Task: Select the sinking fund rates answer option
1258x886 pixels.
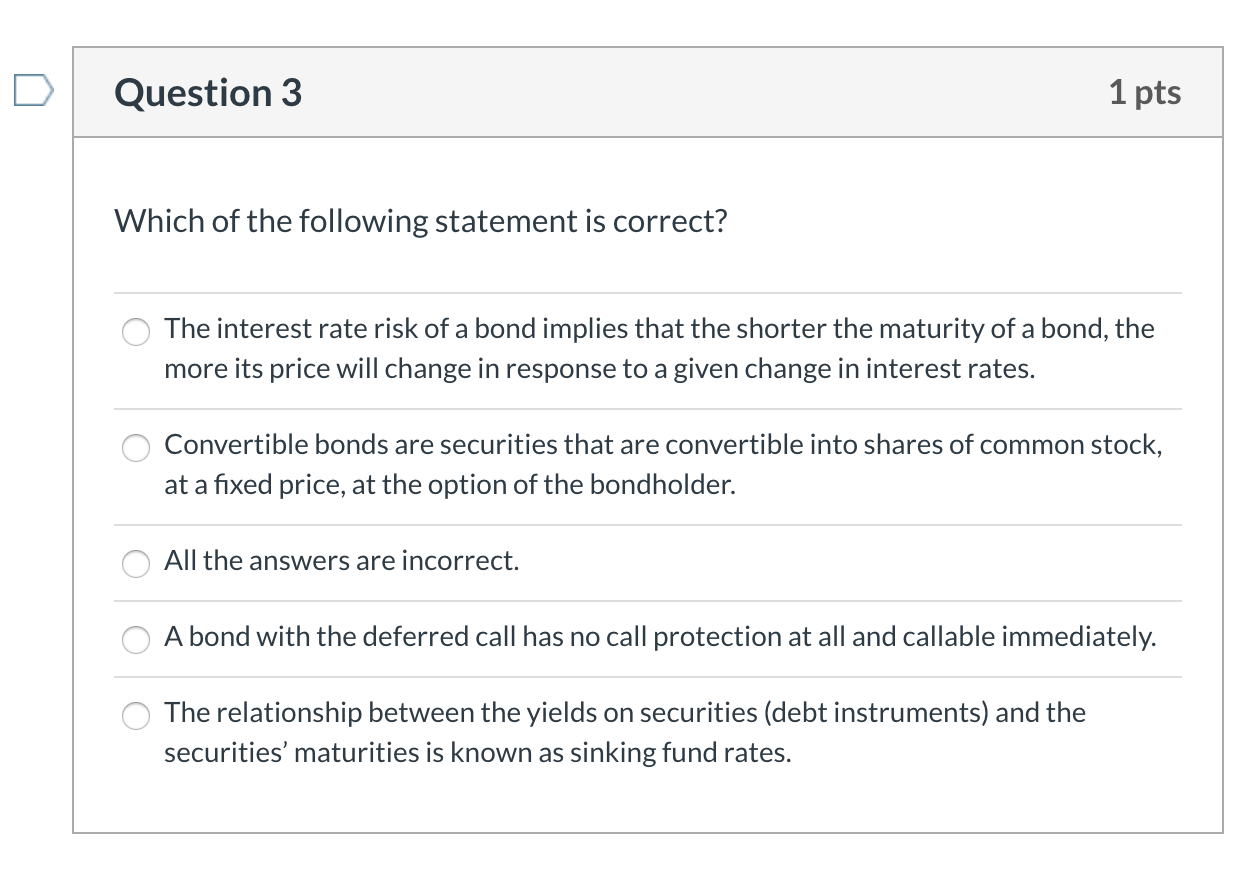Action: [135, 716]
